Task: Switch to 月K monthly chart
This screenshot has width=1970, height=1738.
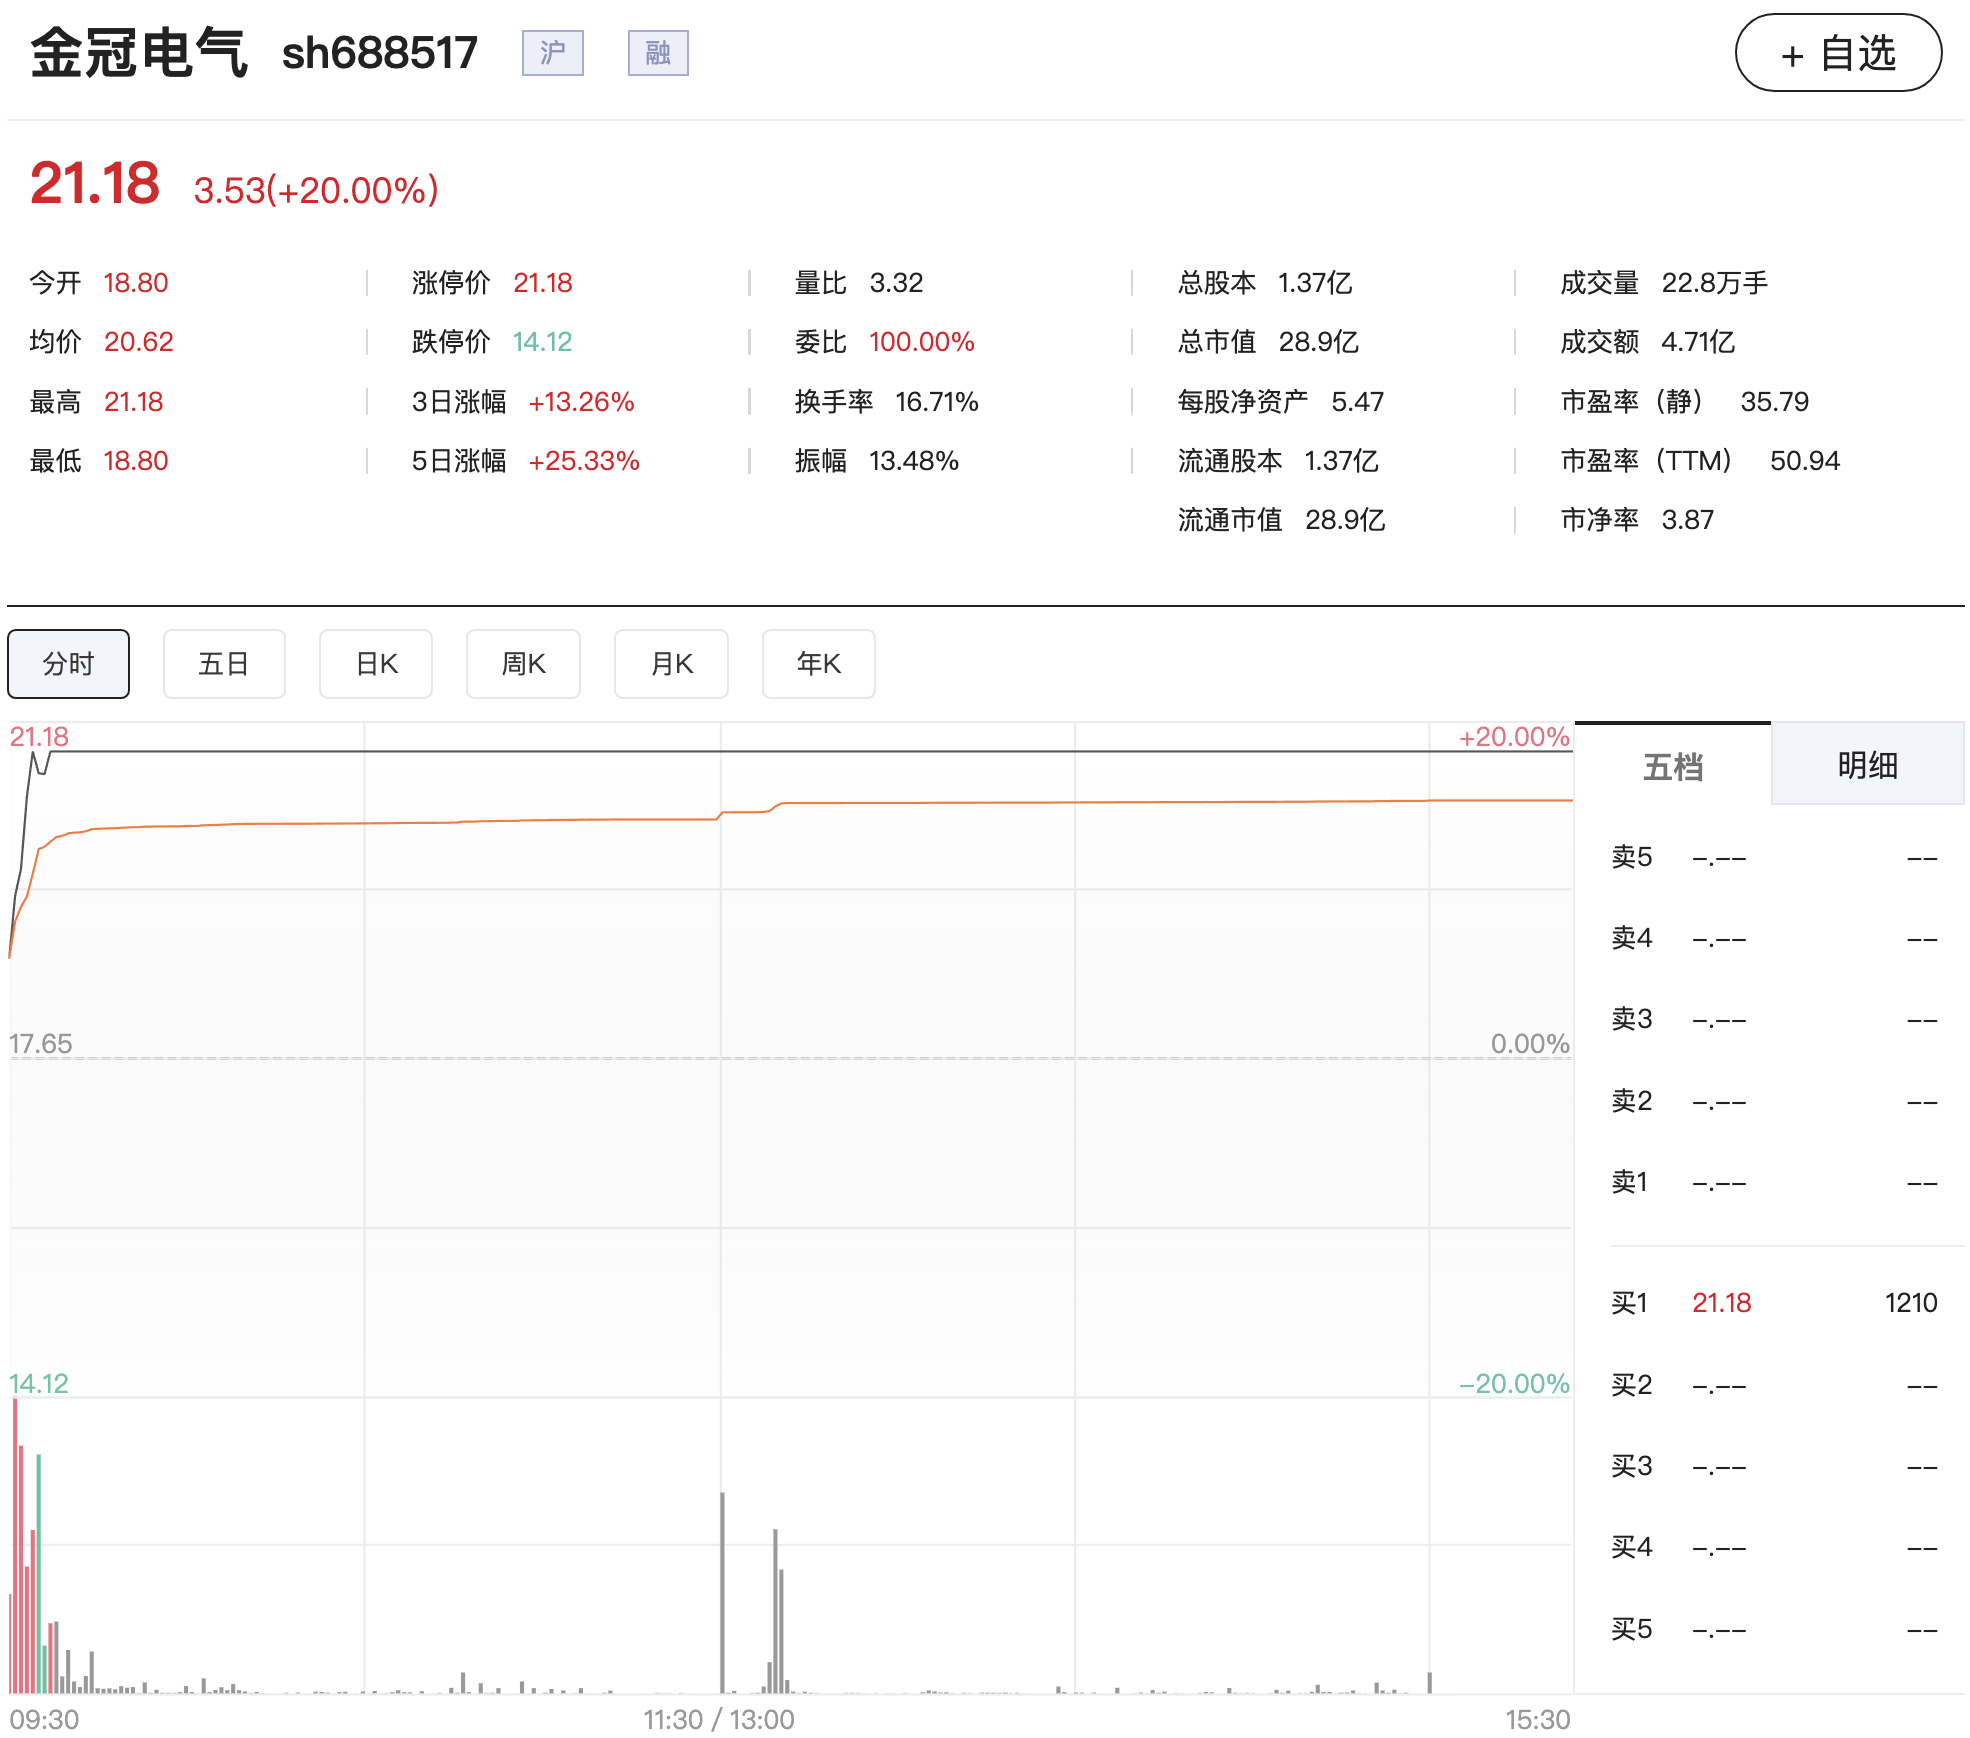Action: click(671, 664)
